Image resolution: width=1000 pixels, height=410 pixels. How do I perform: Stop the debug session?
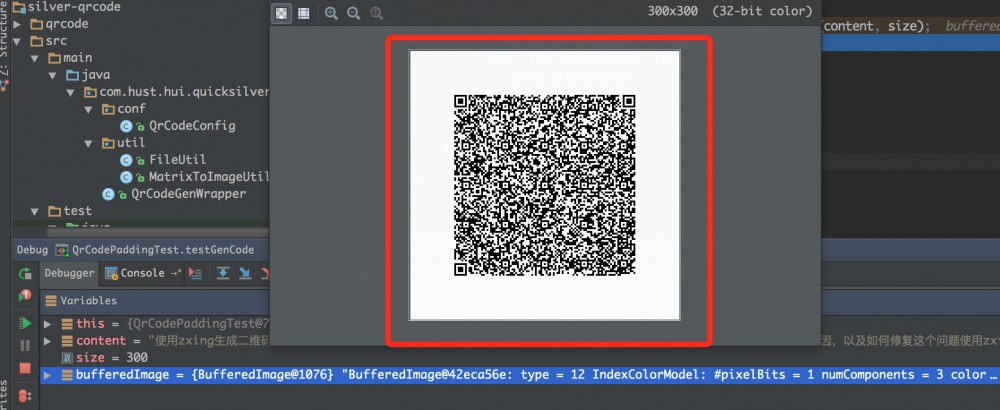click(x=26, y=368)
